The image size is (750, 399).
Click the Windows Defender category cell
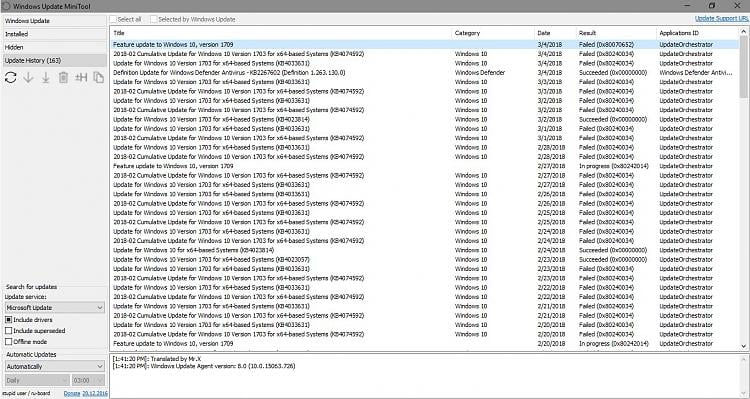click(x=480, y=73)
